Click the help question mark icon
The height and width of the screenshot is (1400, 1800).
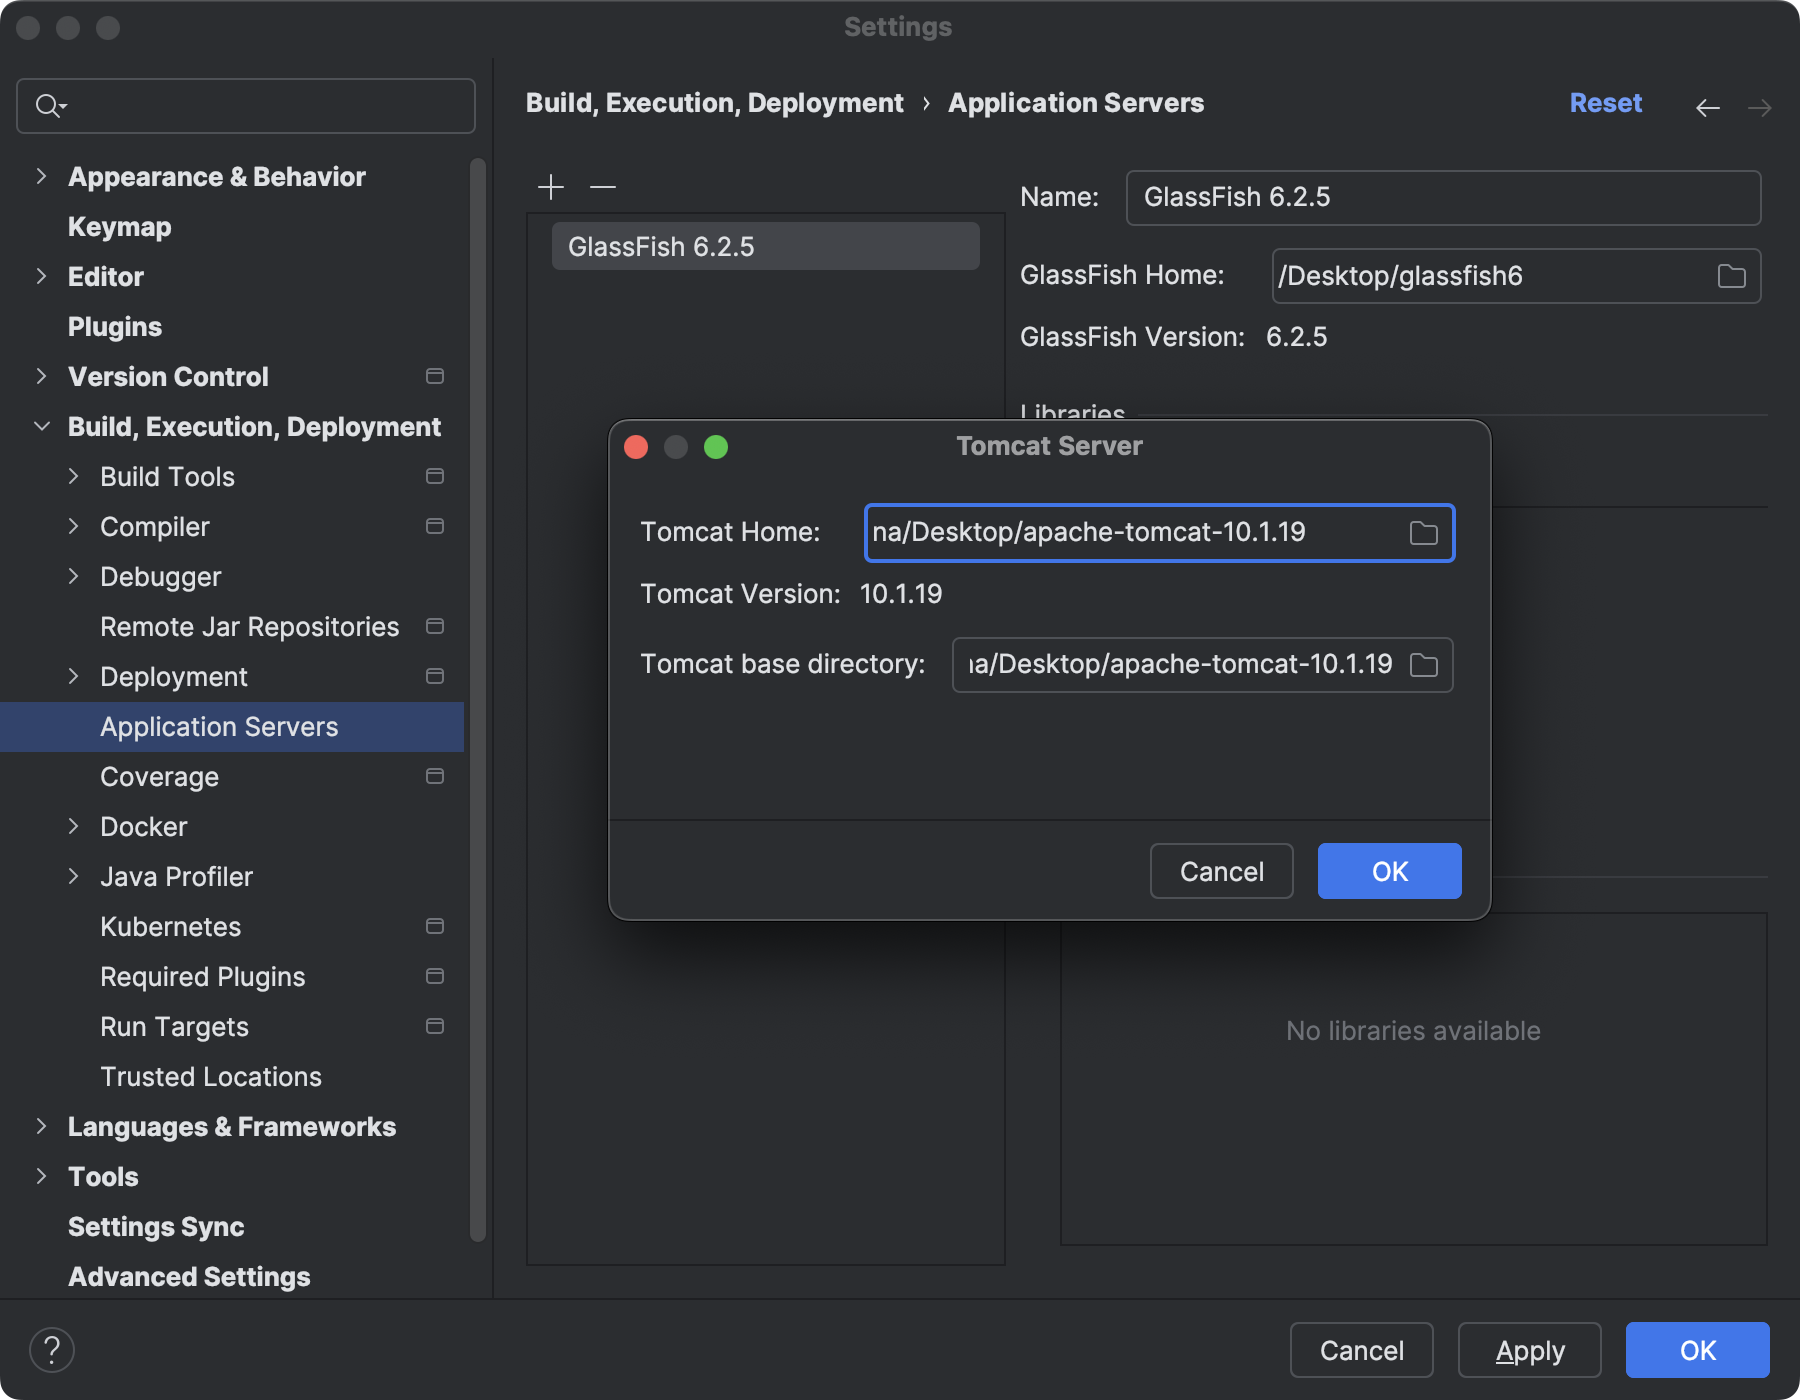click(x=52, y=1350)
